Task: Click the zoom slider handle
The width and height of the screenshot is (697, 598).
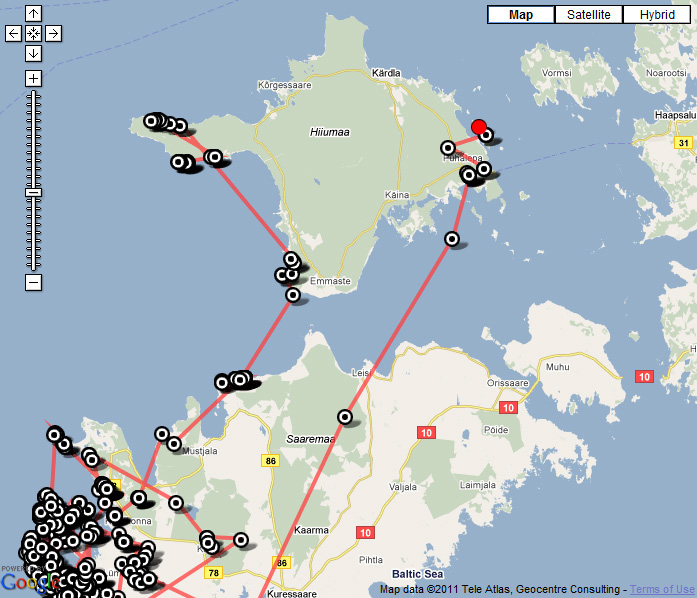Action: tap(33, 192)
